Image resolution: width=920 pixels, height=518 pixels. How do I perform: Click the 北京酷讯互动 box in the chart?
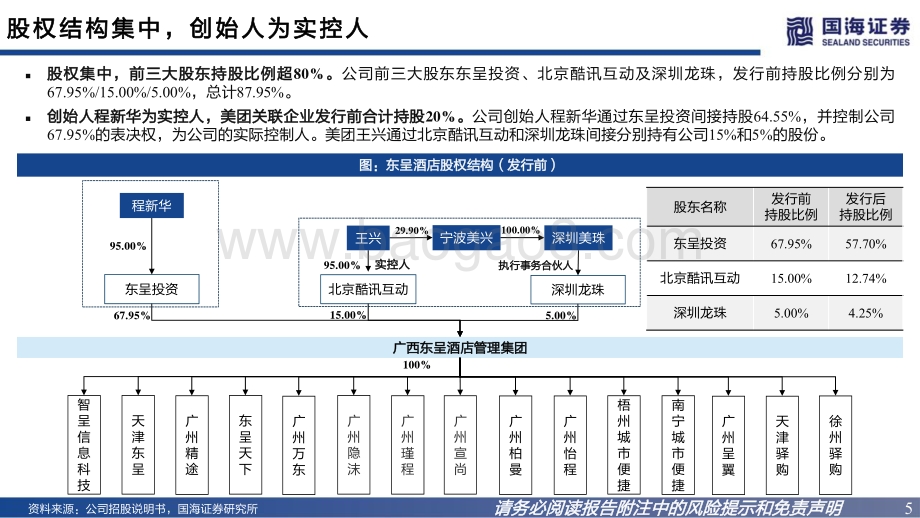(368, 289)
